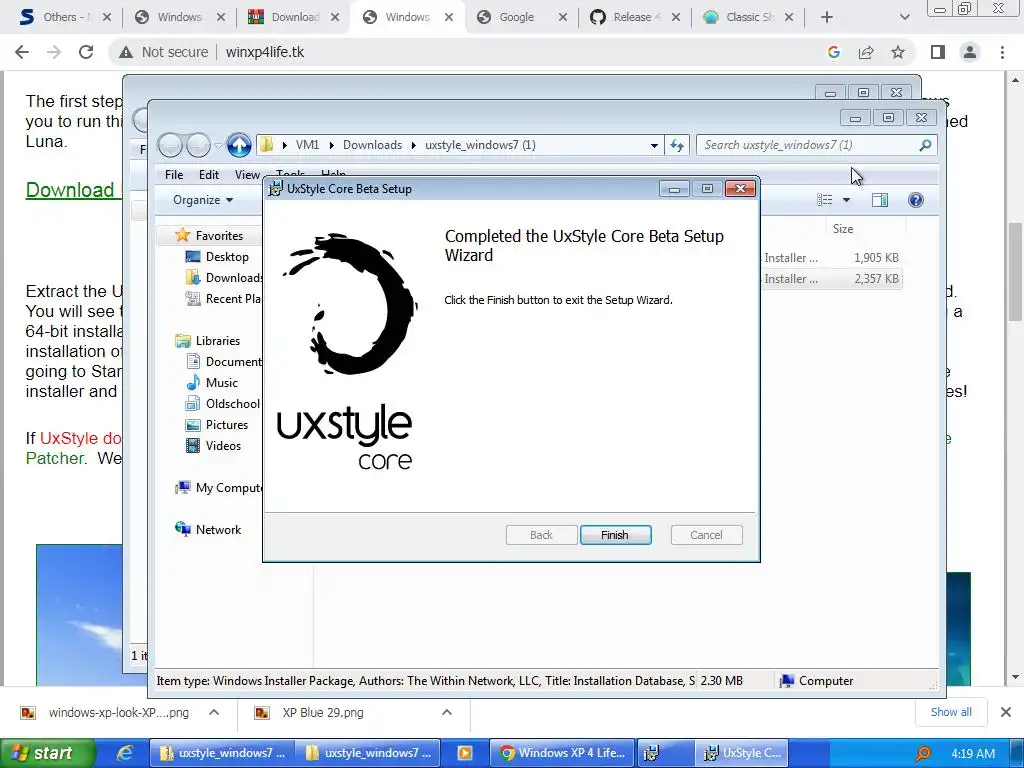Toggle the Explorer preview pane icon

pyautogui.click(x=880, y=200)
